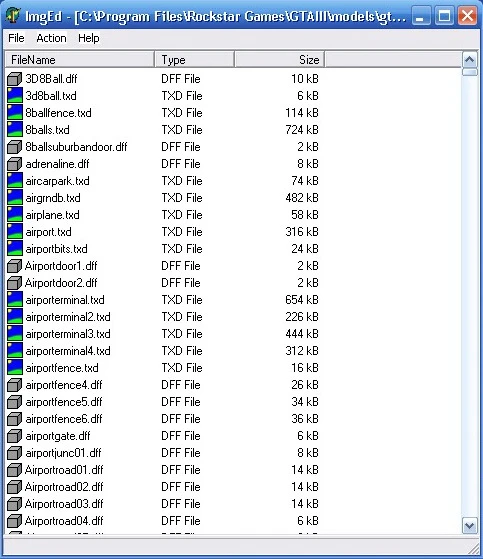Click the scrollbar down arrow
This screenshot has height=559, width=483.
click(x=470, y=526)
